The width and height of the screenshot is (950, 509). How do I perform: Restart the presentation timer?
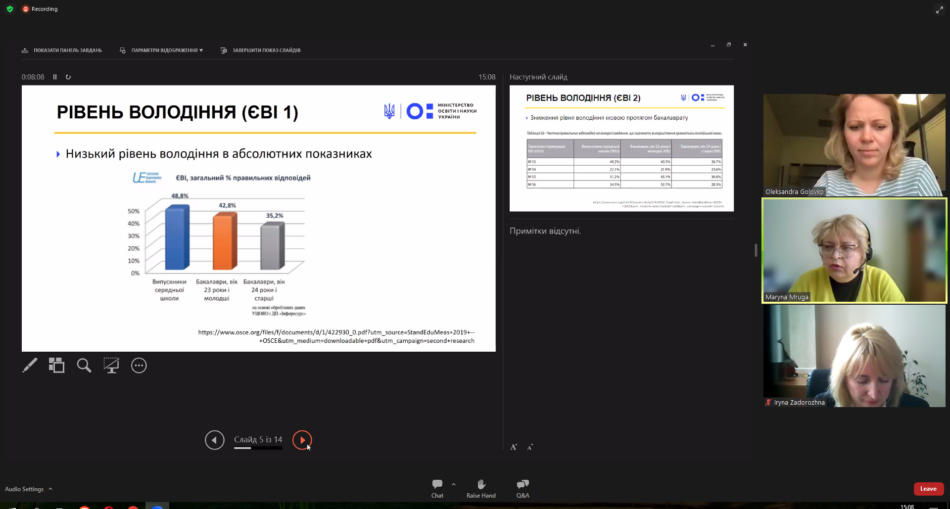pos(69,76)
